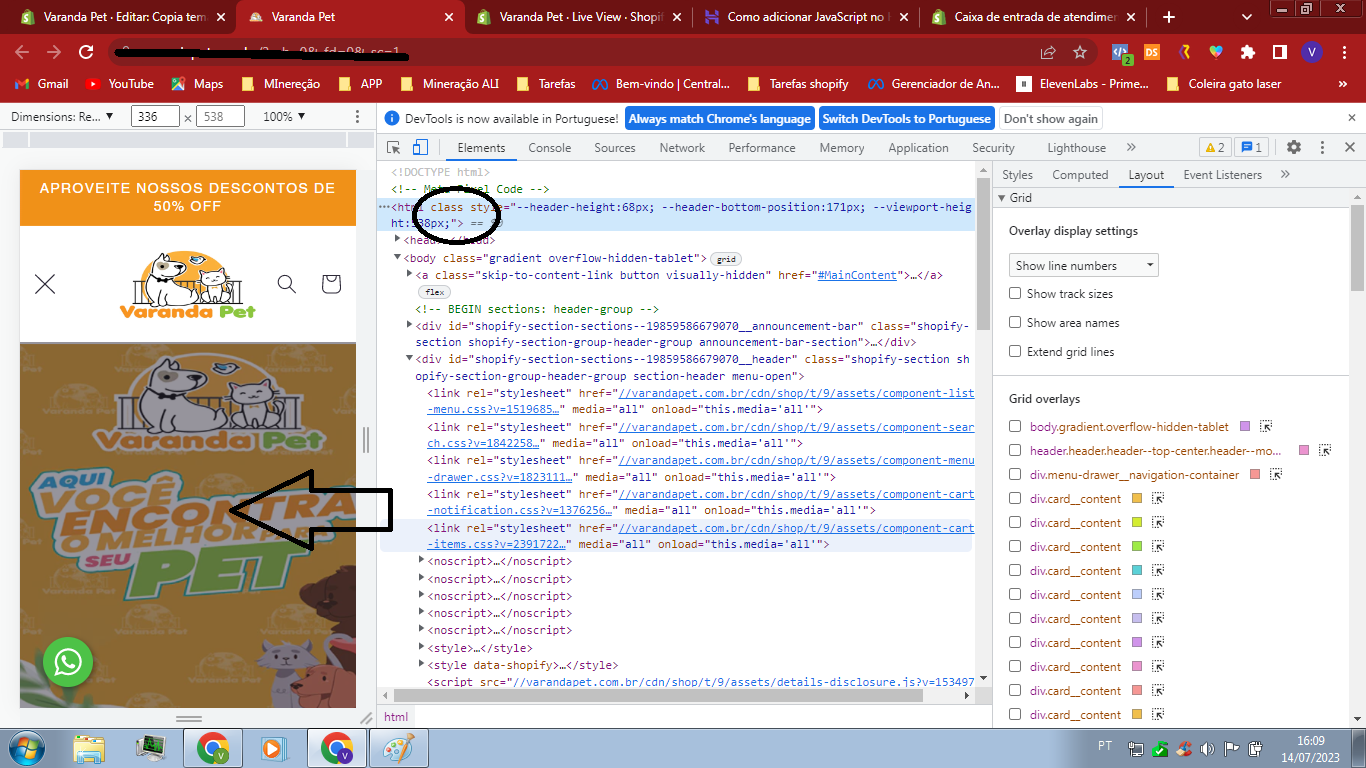Close the mobile menu with X icon
The width and height of the screenshot is (1366, 768).
click(45, 284)
